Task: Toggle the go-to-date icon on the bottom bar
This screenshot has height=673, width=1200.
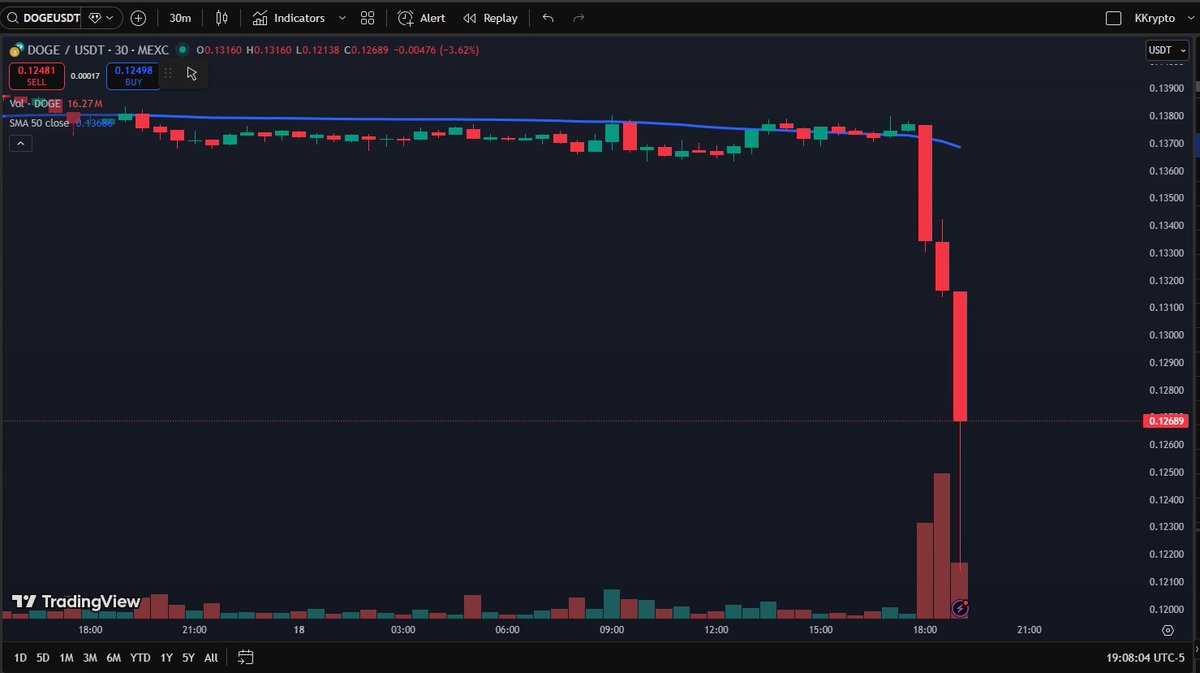Action: click(x=244, y=657)
